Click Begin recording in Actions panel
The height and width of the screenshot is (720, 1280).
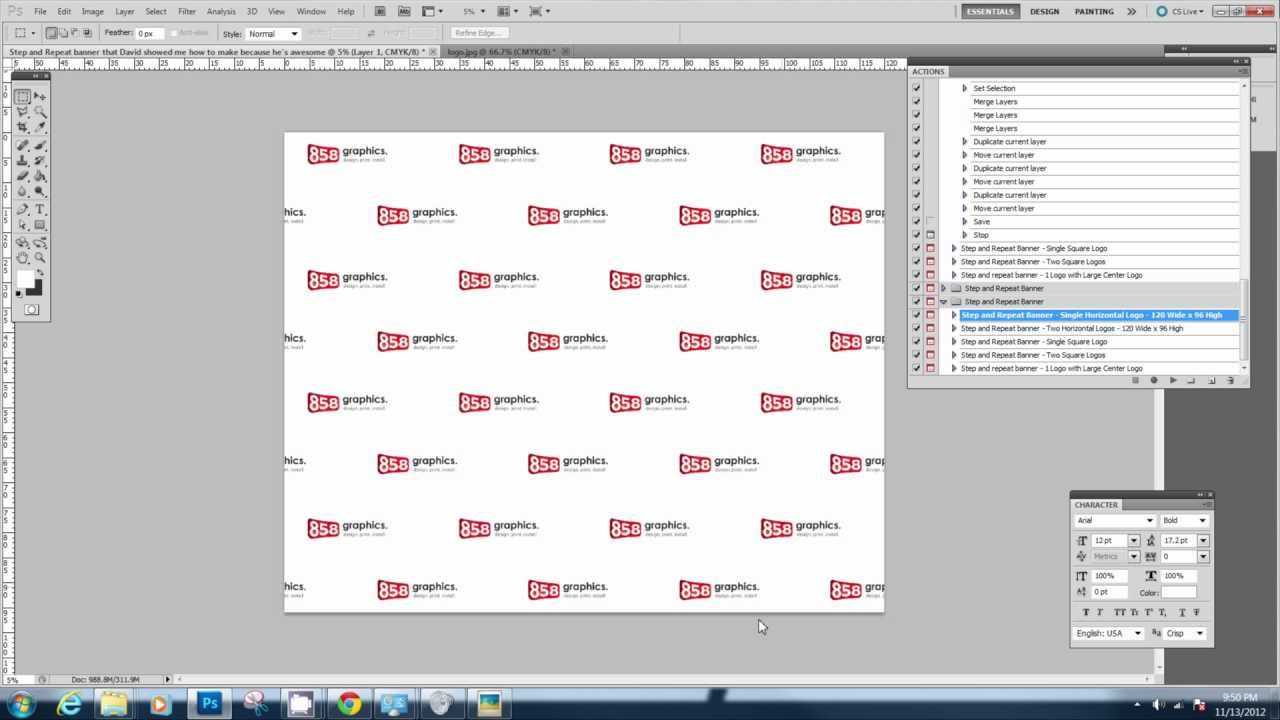[1154, 380]
